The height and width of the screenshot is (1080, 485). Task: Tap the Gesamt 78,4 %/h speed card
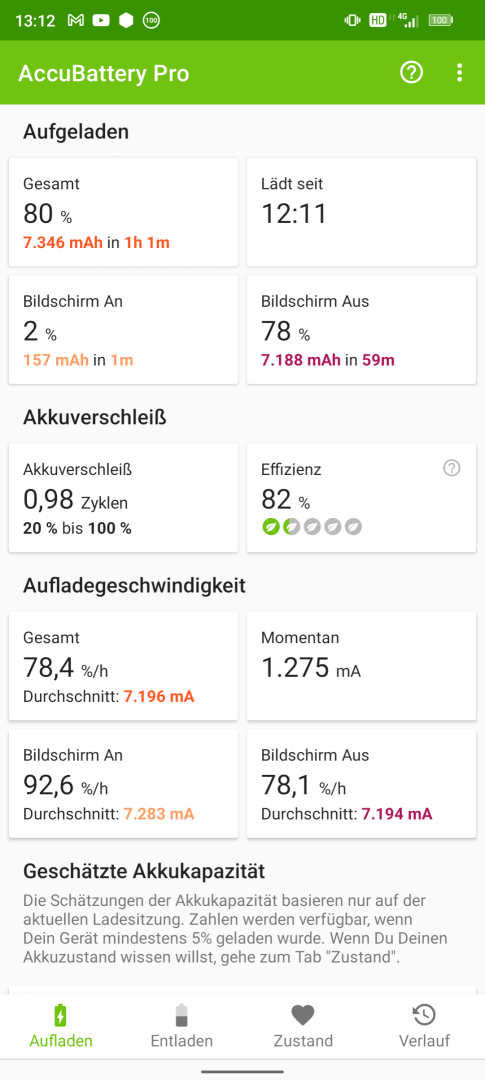coord(123,666)
